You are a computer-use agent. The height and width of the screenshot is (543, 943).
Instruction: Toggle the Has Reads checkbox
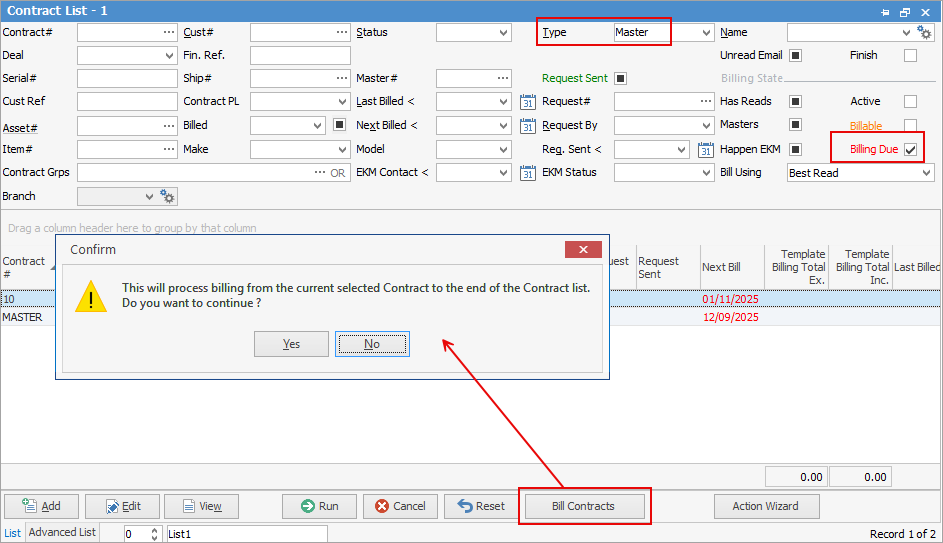pos(795,102)
